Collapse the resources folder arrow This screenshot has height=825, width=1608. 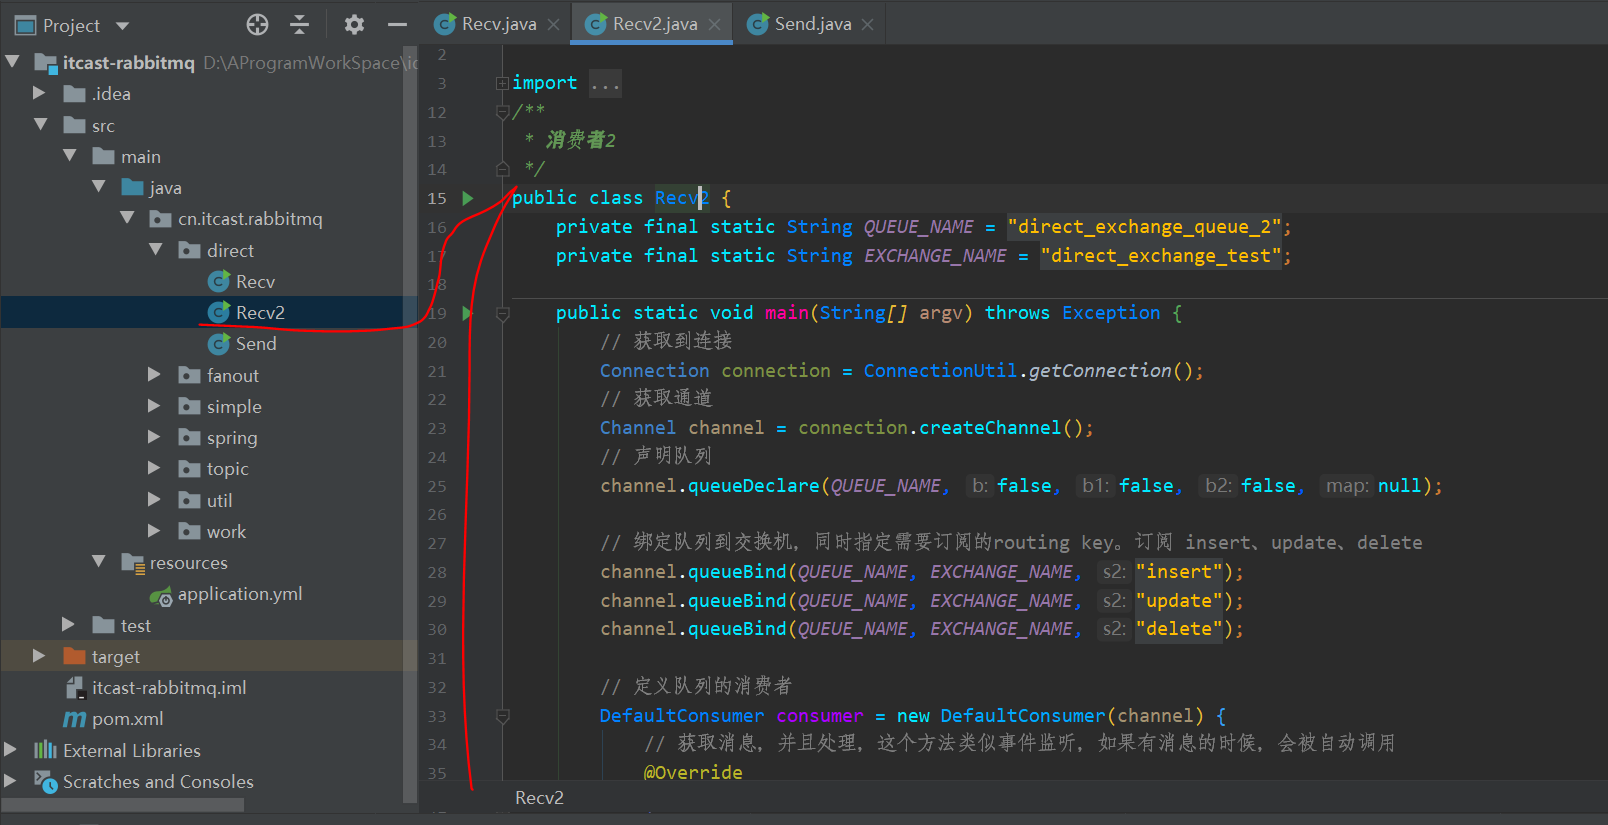(99, 562)
